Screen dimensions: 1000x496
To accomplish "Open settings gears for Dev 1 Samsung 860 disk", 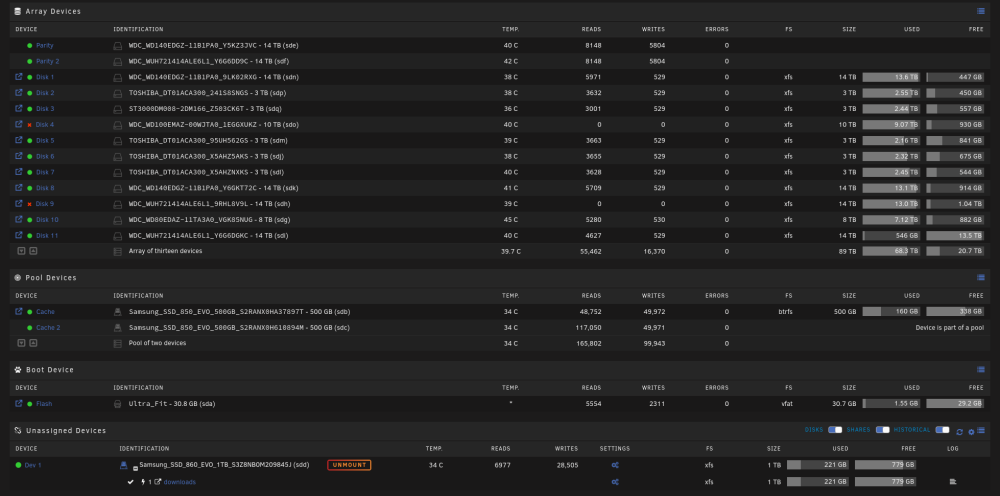I will (615, 465).
